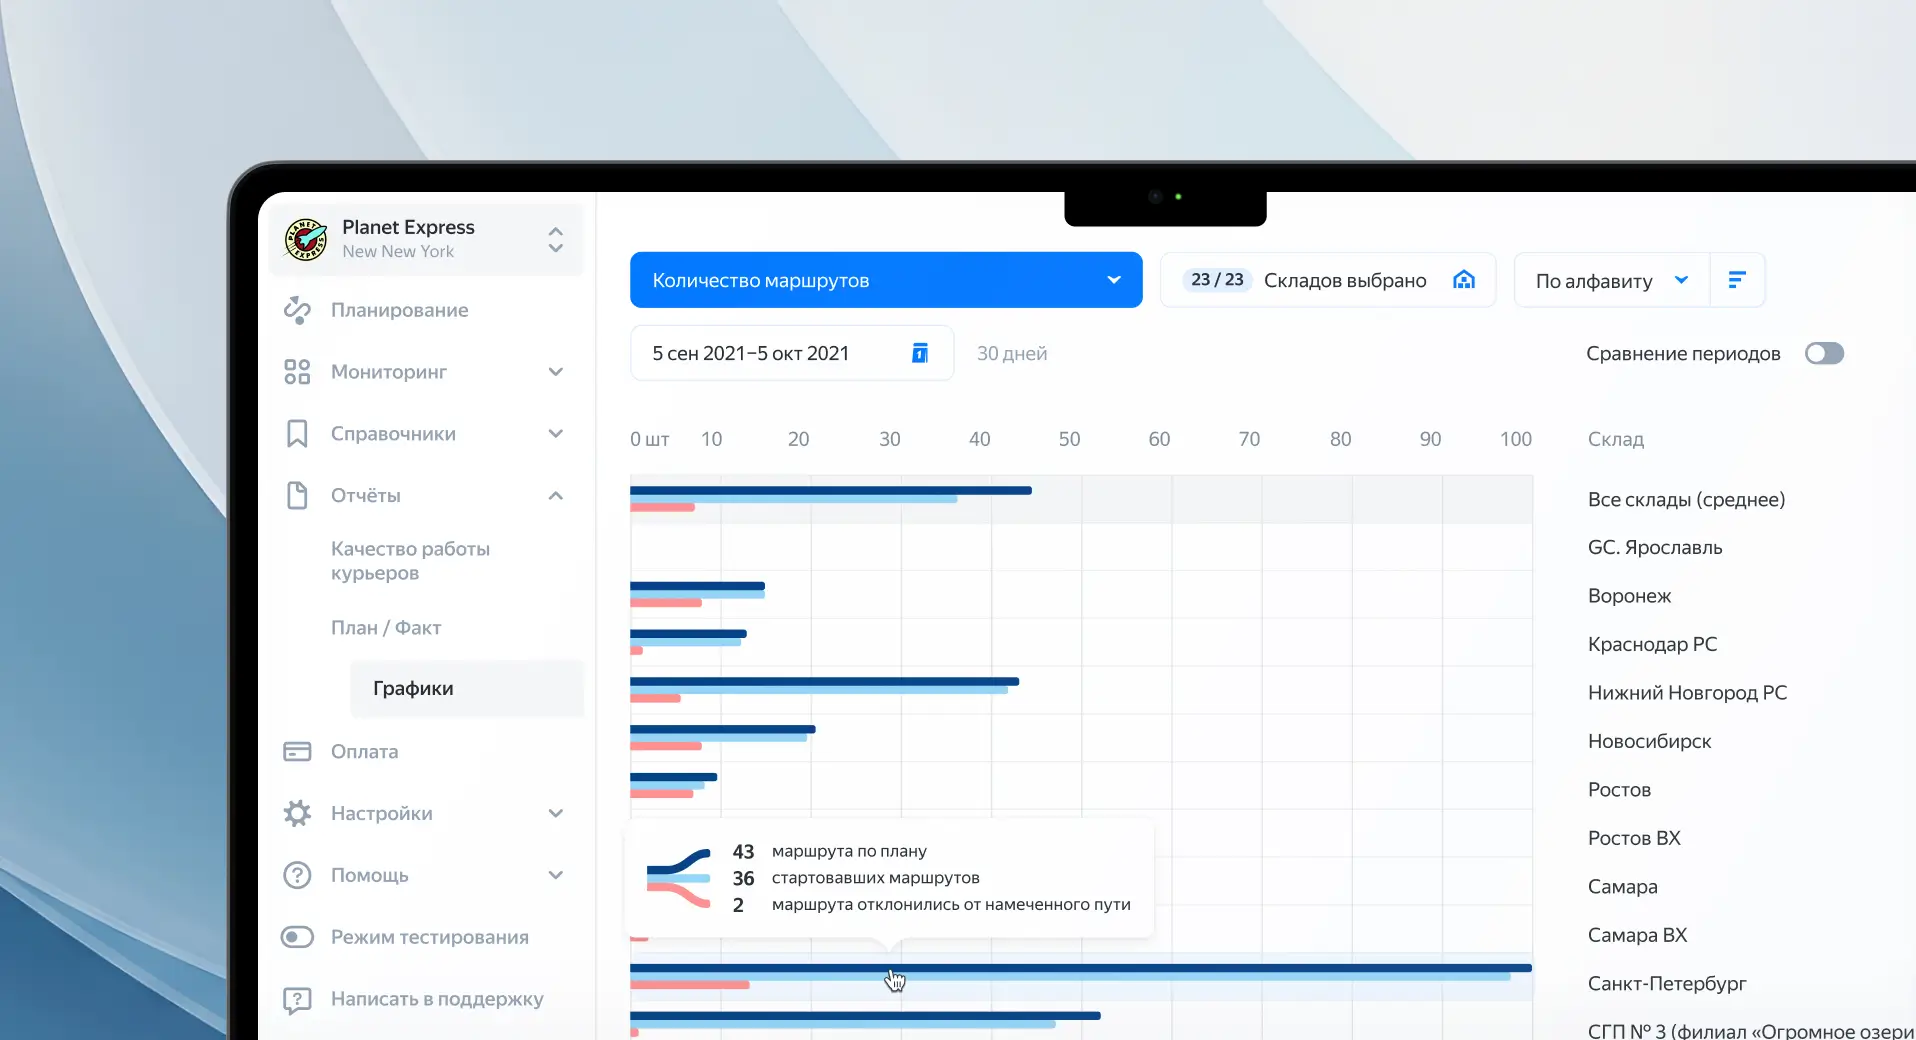This screenshot has height=1040, width=1916.
Task: Open the План / Факт report
Action: click(x=386, y=627)
